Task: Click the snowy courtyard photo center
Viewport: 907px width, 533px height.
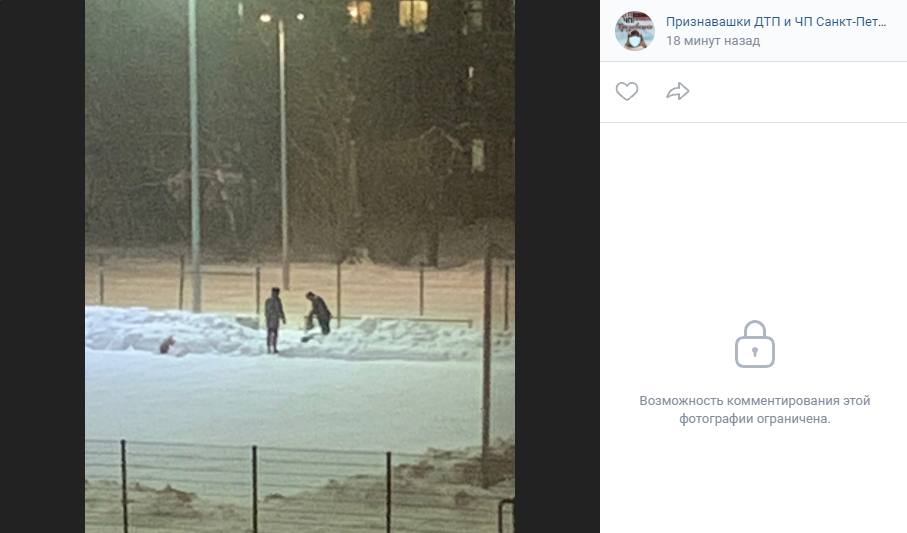Action: pyautogui.click(x=300, y=266)
